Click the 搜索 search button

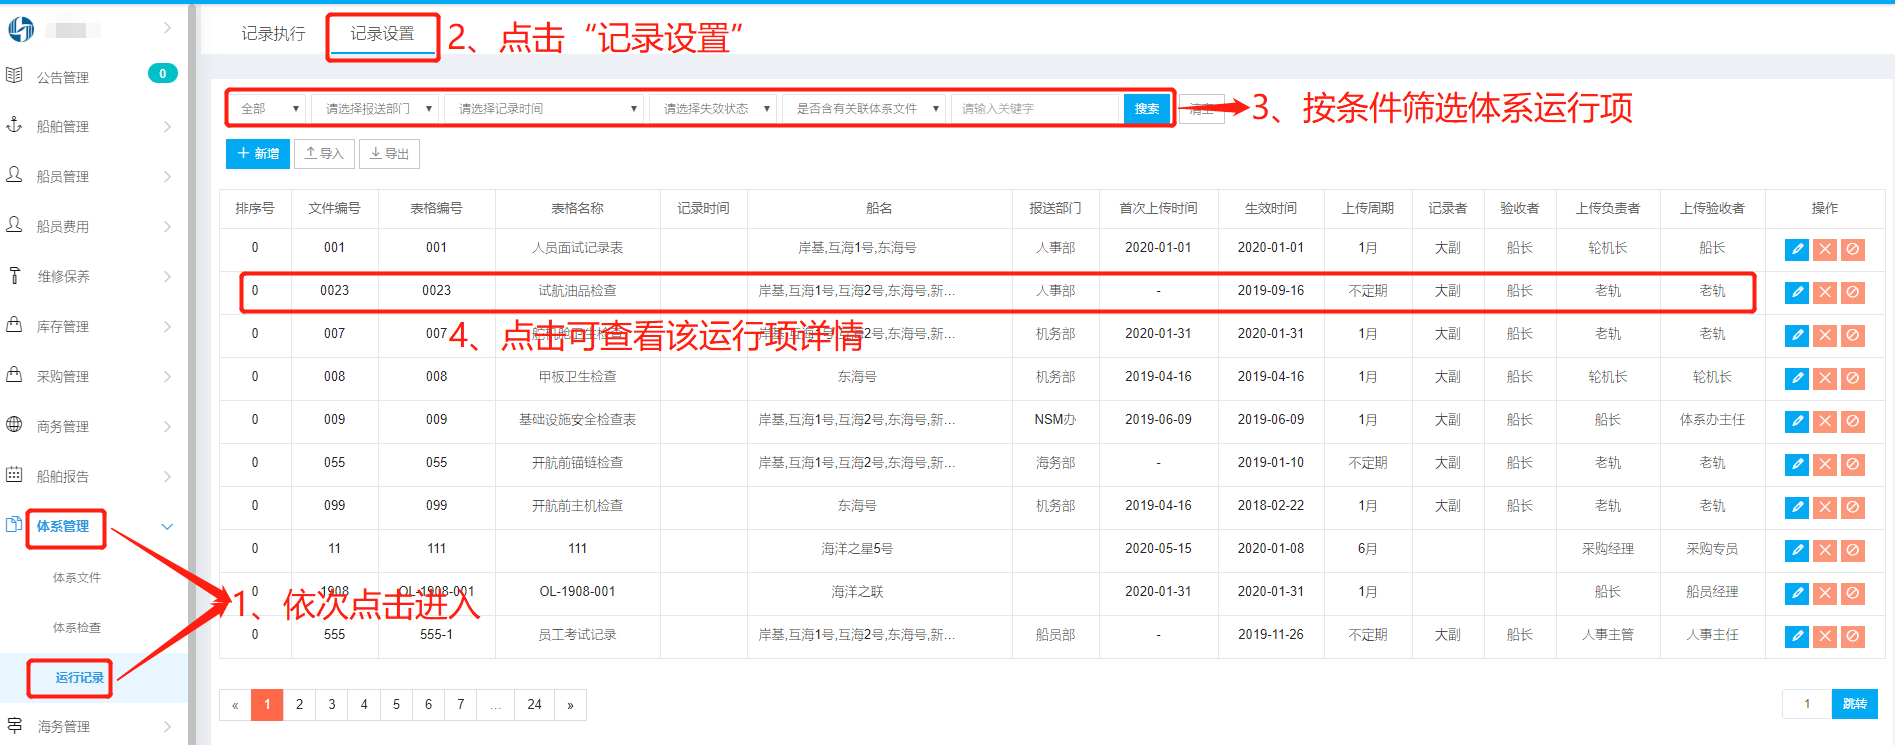[x=1147, y=108]
